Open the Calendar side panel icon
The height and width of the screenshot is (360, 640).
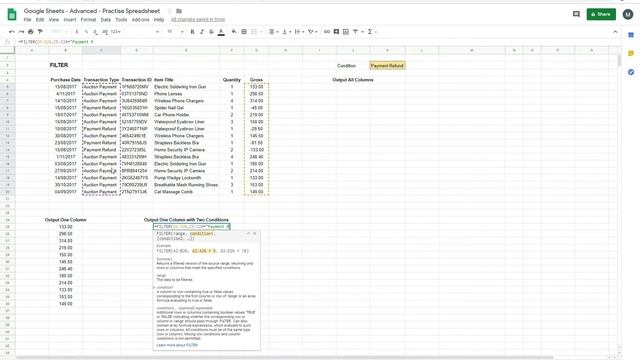point(631,36)
